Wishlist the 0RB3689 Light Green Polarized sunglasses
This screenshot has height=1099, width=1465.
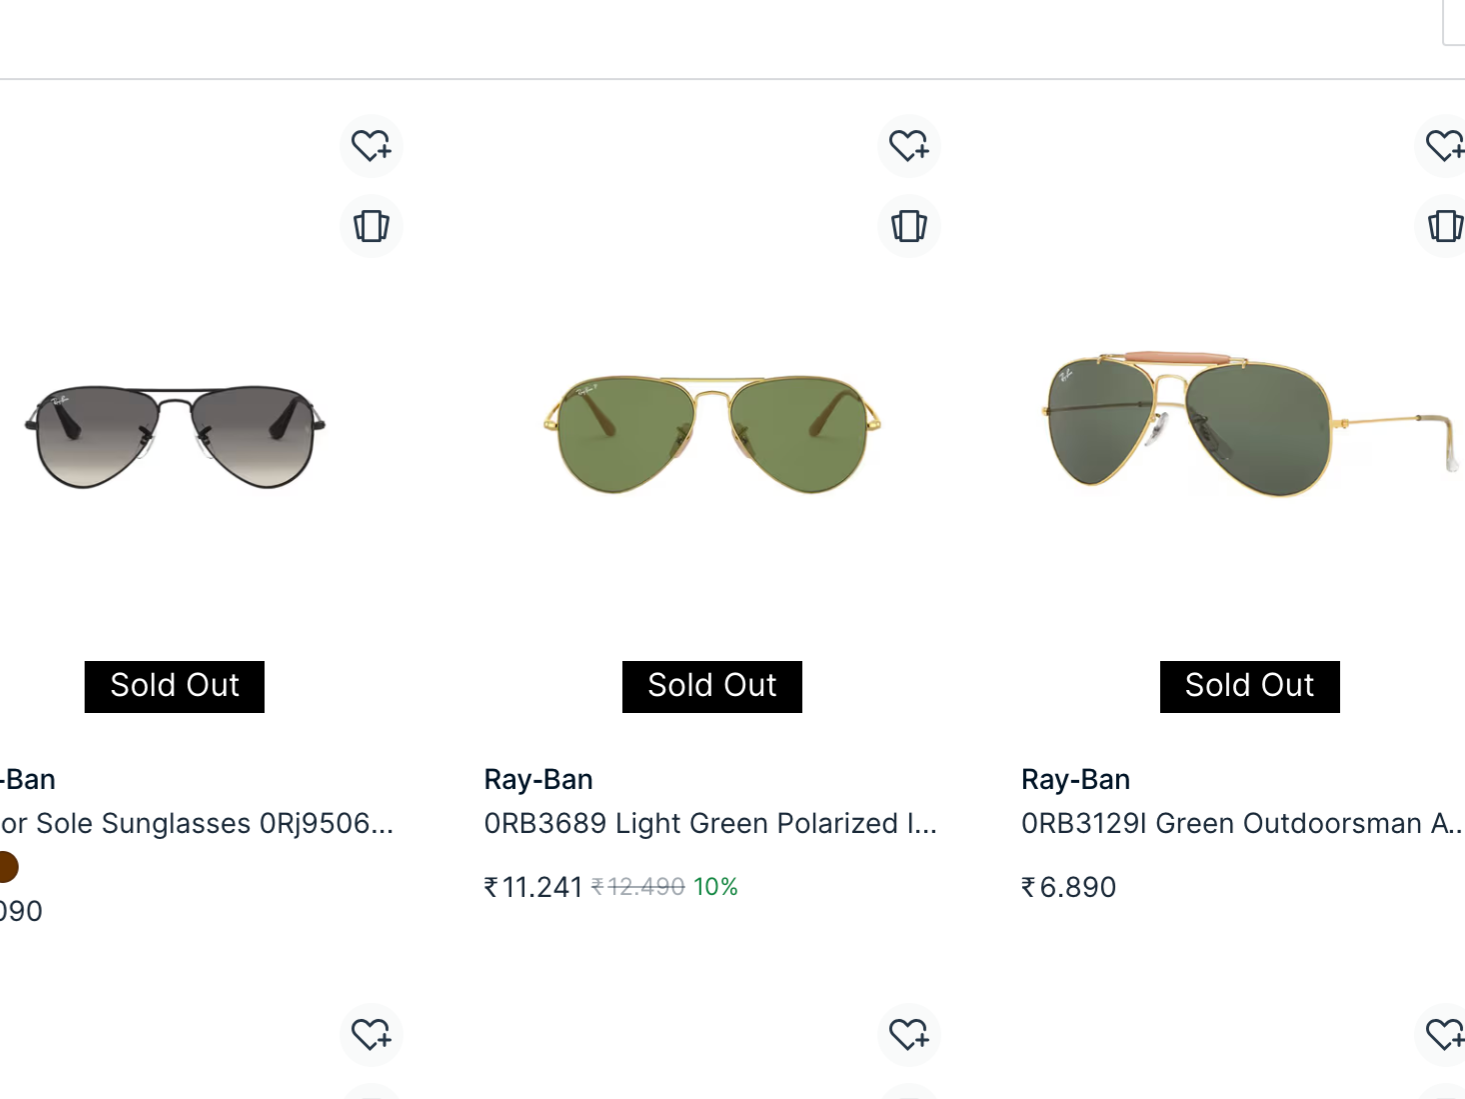click(x=909, y=146)
